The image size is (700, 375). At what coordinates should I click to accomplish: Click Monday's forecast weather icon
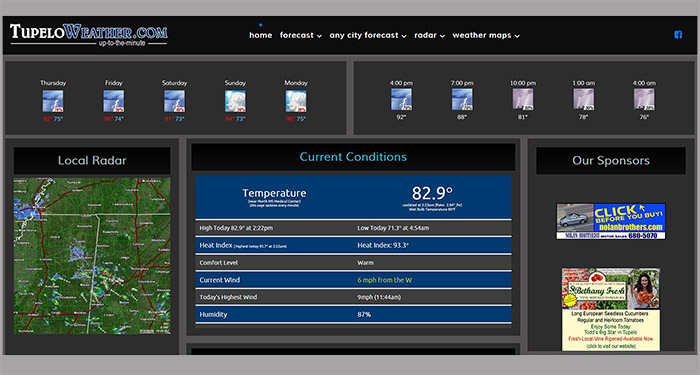pyautogui.click(x=296, y=101)
